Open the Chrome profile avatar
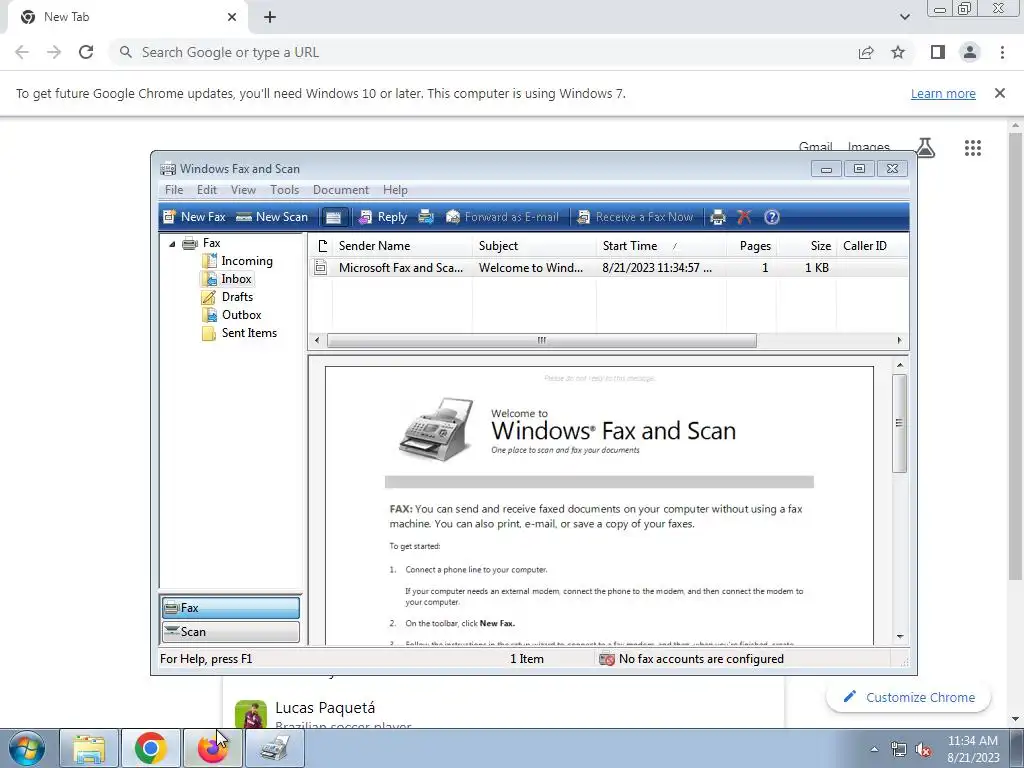This screenshot has width=1024, height=768. coord(970,52)
